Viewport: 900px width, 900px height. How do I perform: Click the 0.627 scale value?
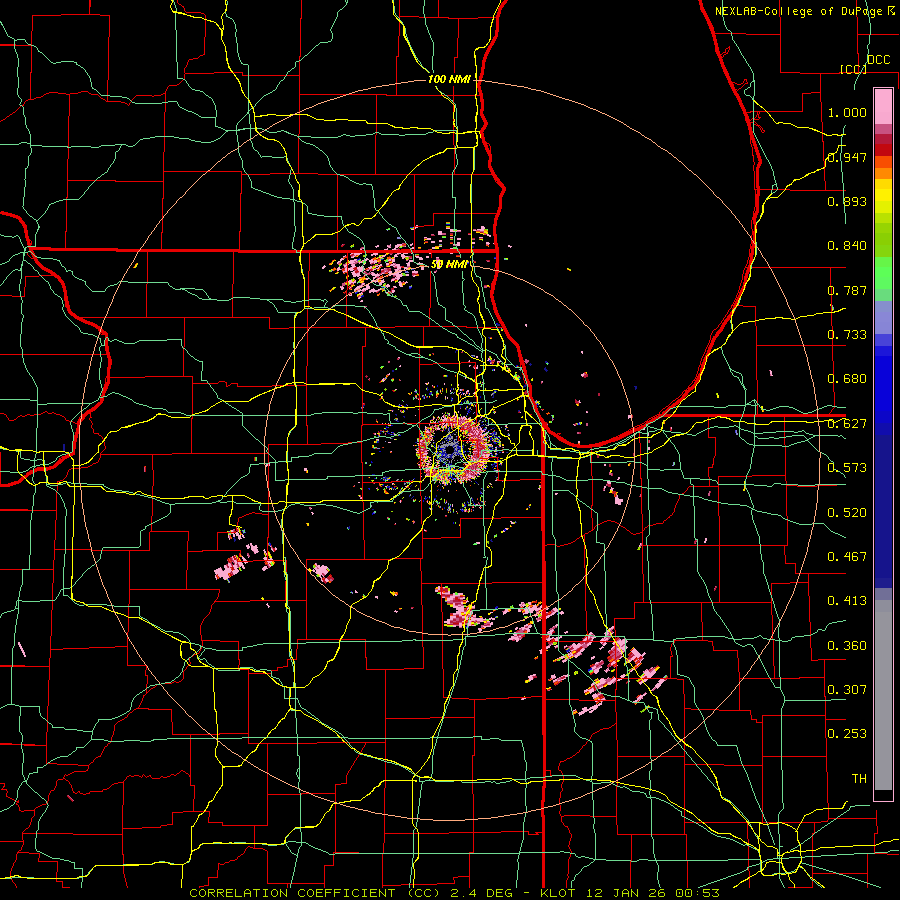pyautogui.click(x=847, y=424)
